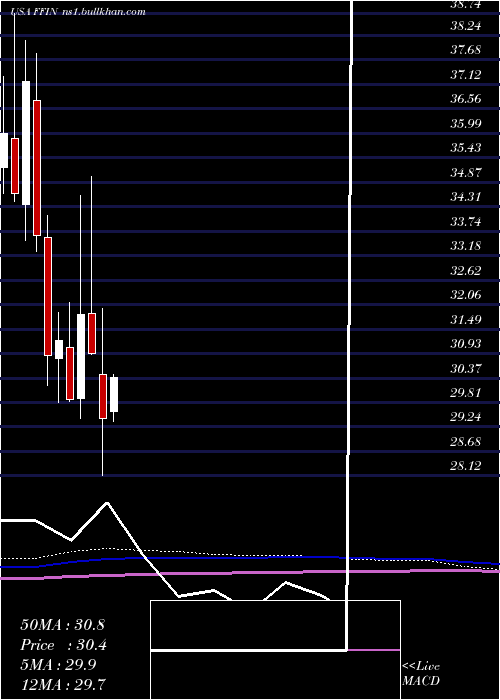Click the 32.06 price axis label
The height and width of the screenshot is (700, 500).
(x=465, y=295)
